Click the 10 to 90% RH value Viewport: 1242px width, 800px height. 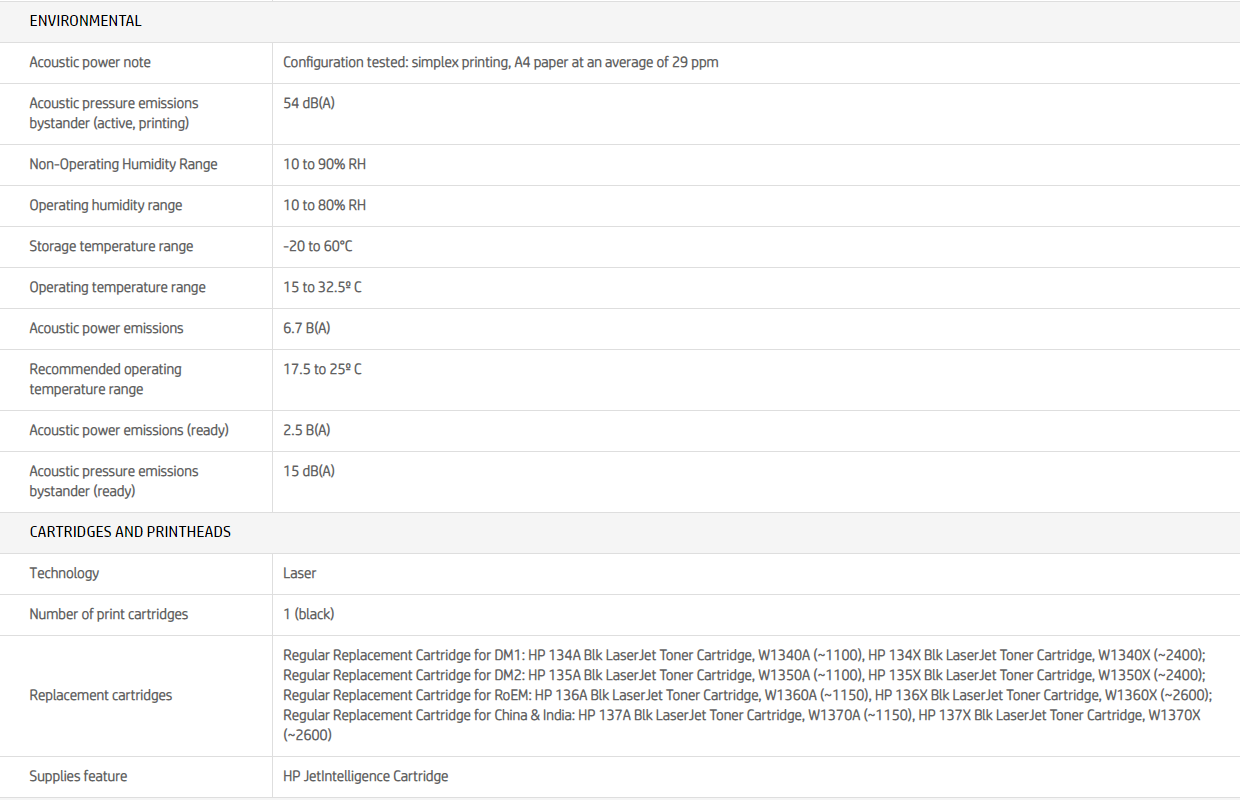click(324, 164)
